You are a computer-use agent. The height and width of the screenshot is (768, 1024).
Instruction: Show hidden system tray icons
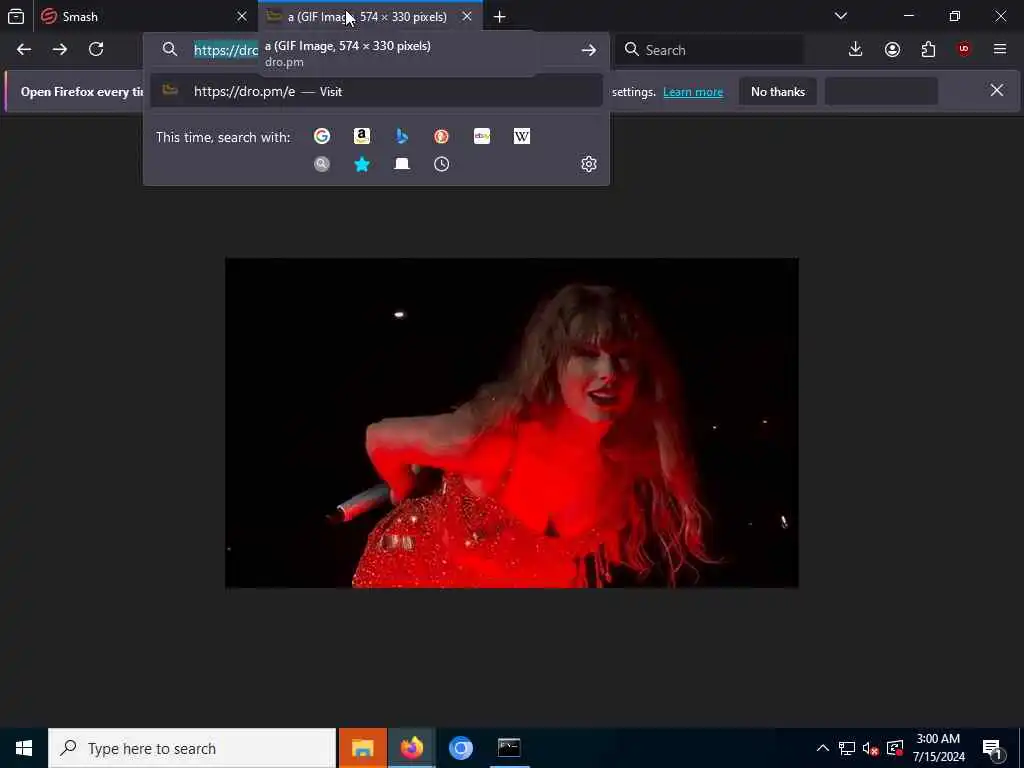tap(823, 748)
